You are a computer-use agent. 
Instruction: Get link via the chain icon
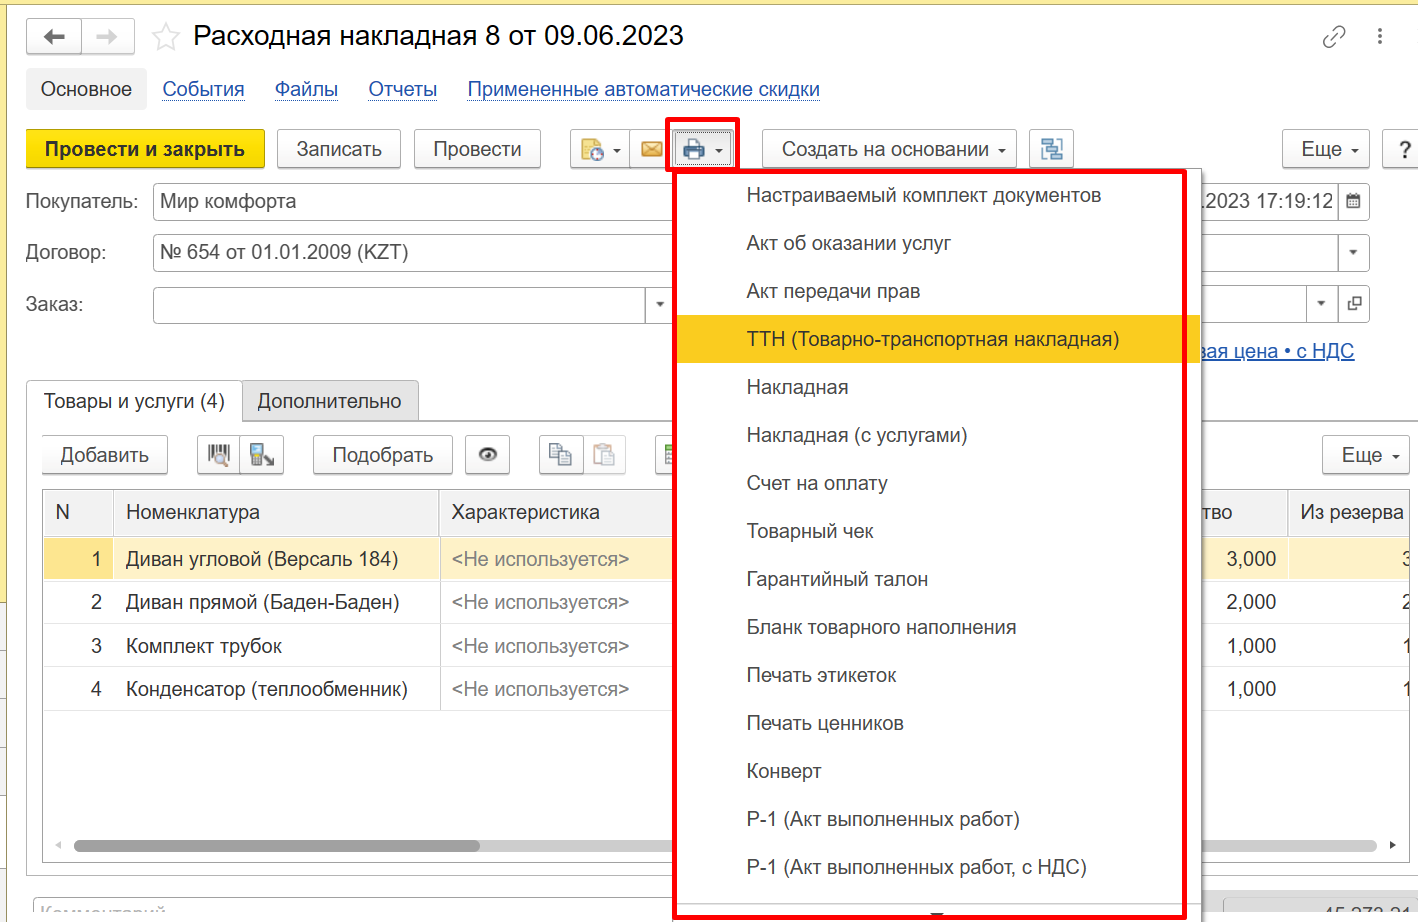1334,37
